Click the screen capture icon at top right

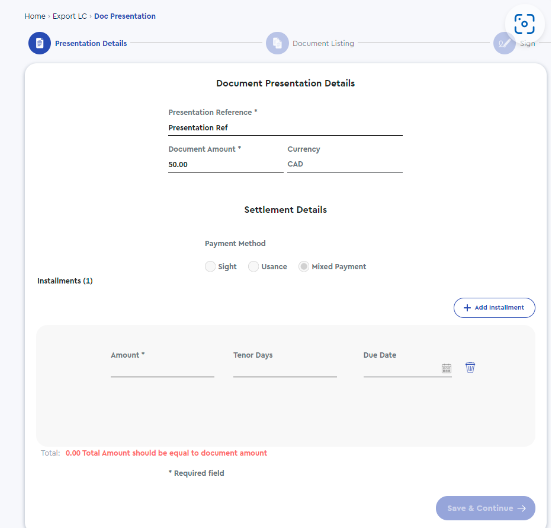pos(524,24)
